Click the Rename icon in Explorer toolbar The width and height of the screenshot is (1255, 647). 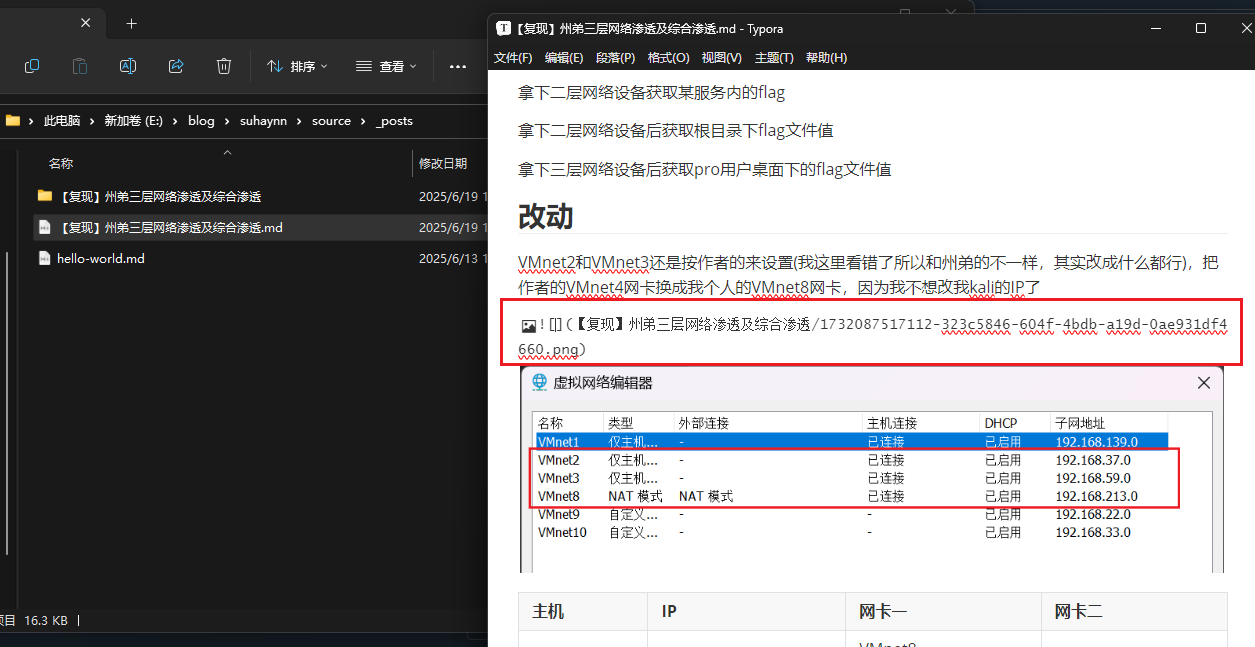coord(128,66)
